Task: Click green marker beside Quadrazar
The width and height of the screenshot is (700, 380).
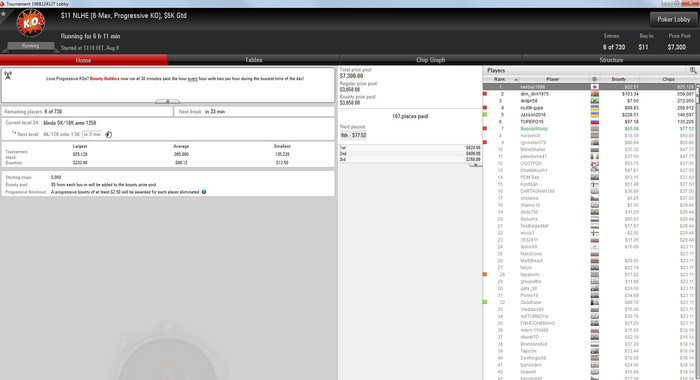Action: click(485, 302)
